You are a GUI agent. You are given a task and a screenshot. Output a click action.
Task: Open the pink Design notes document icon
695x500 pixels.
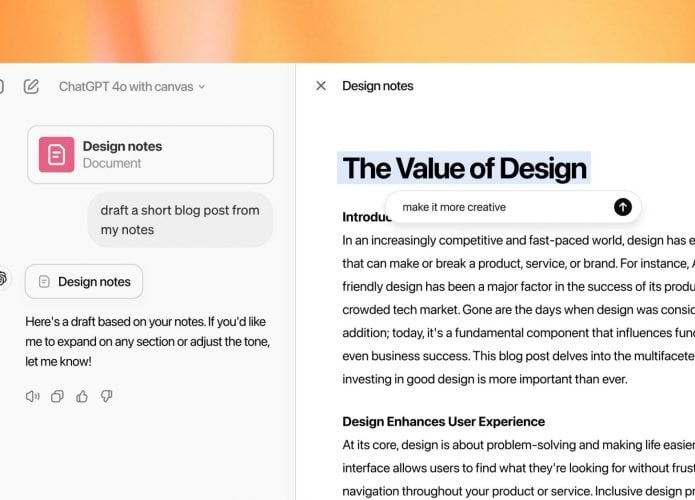[57, 154]
